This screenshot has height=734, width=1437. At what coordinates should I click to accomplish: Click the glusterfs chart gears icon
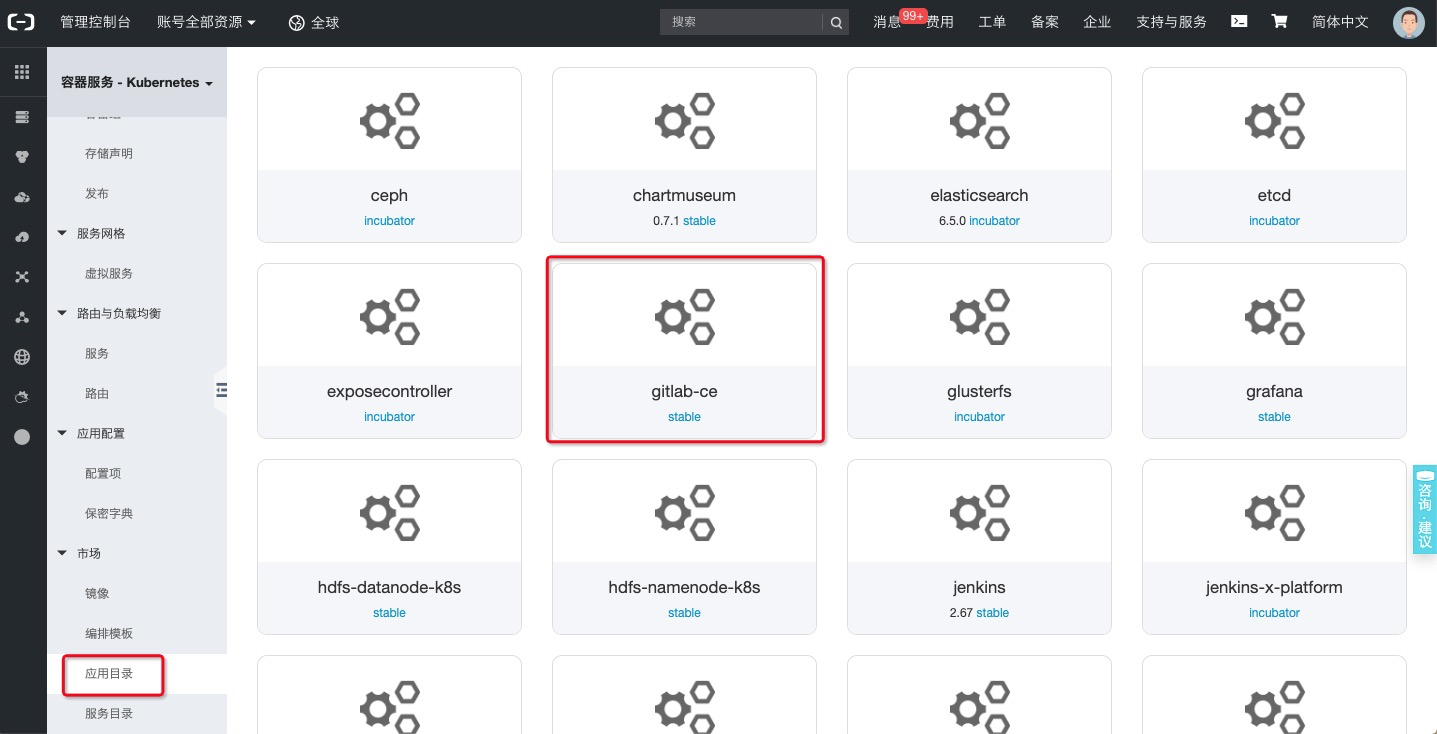(x=979, y=317)
